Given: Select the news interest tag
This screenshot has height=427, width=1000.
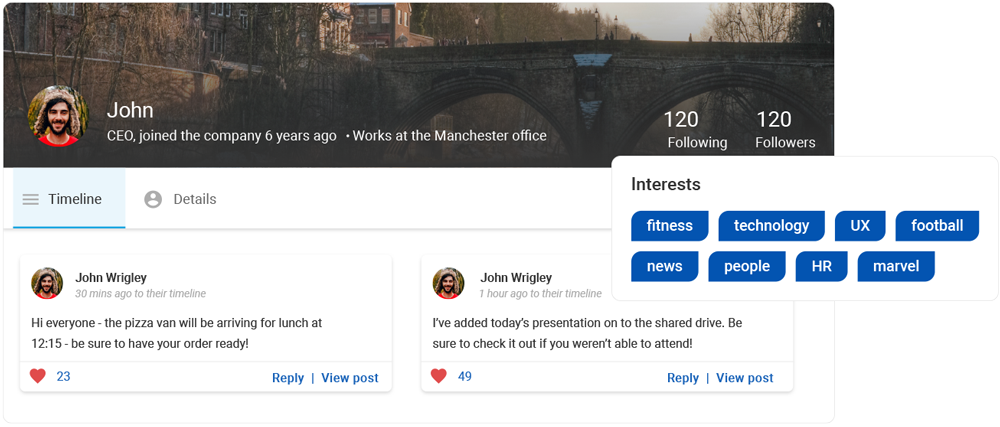Looking at the screenshot, I should (x=665, y=266).
